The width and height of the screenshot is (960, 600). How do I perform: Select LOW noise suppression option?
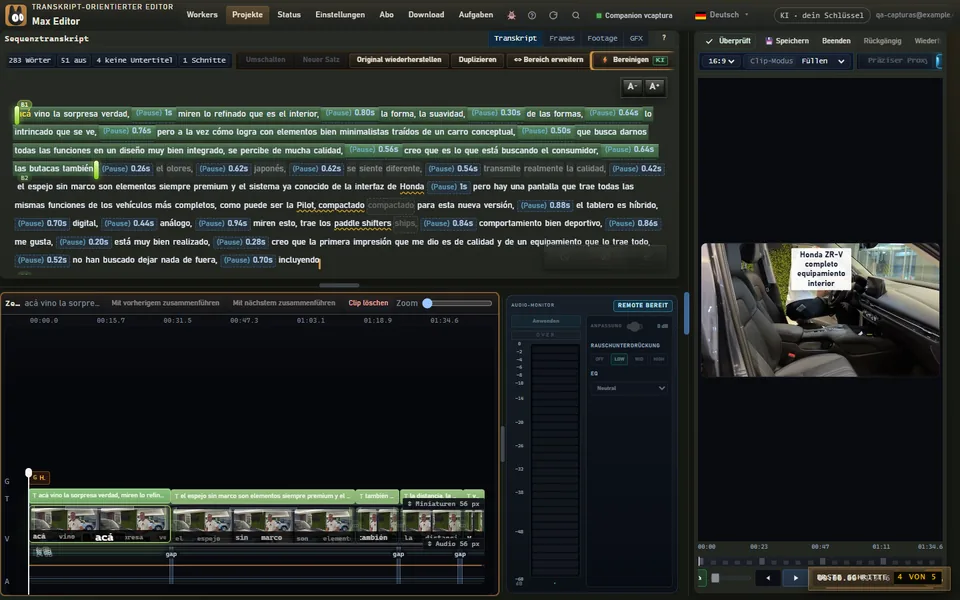coord(619,359)
